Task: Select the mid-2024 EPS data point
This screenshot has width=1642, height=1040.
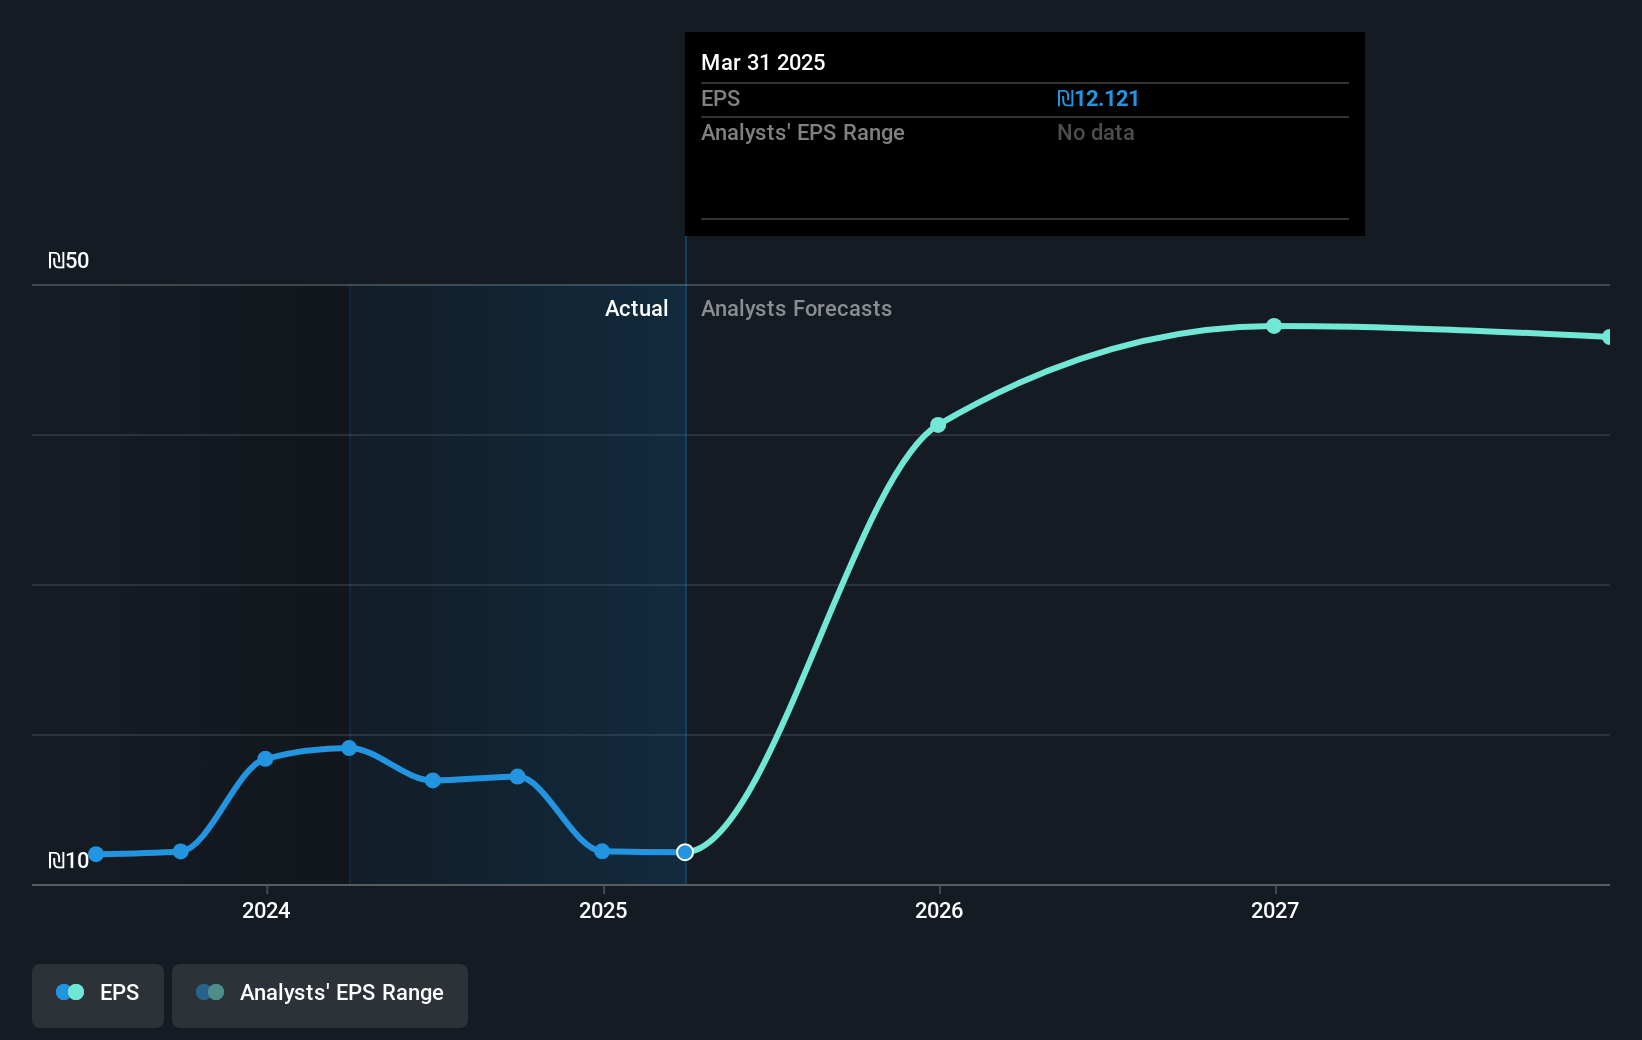Action: pos(433,780)
